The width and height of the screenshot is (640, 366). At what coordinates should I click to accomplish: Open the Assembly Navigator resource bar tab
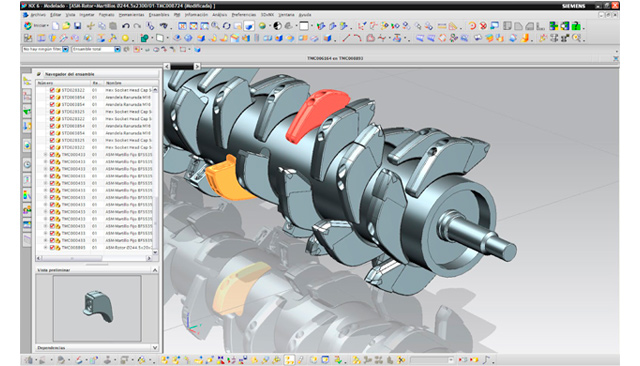[27, 81]
